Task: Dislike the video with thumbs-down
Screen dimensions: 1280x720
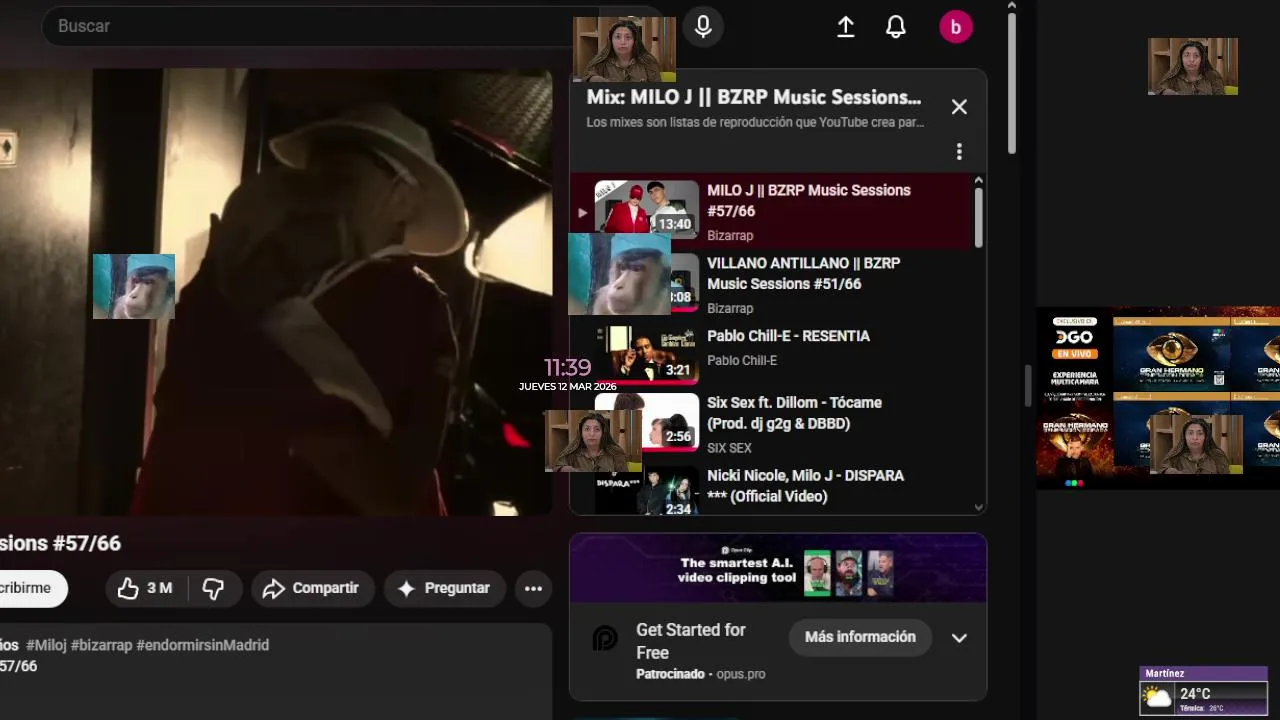Action: 214,588
